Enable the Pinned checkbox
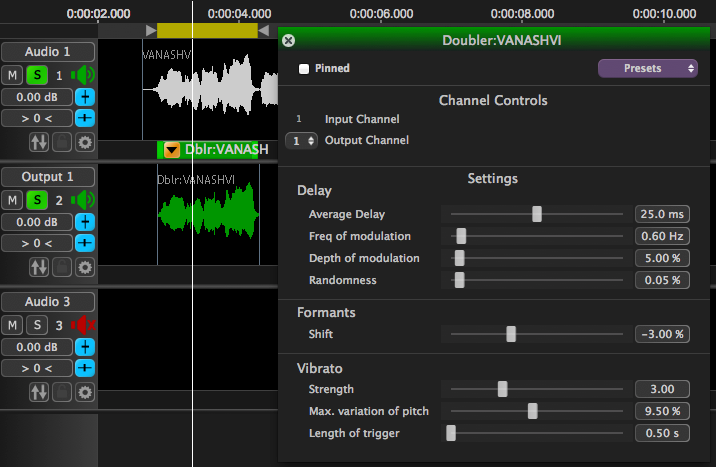 click(304, 69)
